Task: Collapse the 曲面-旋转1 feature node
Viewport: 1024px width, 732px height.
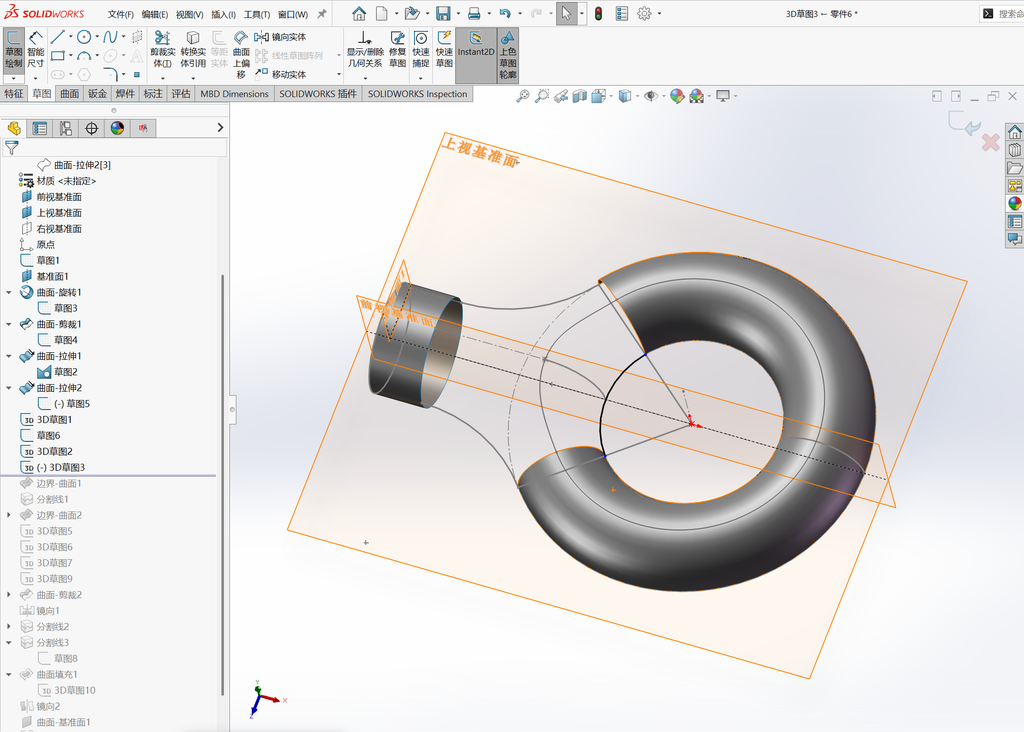Action: tap(8, 293)
